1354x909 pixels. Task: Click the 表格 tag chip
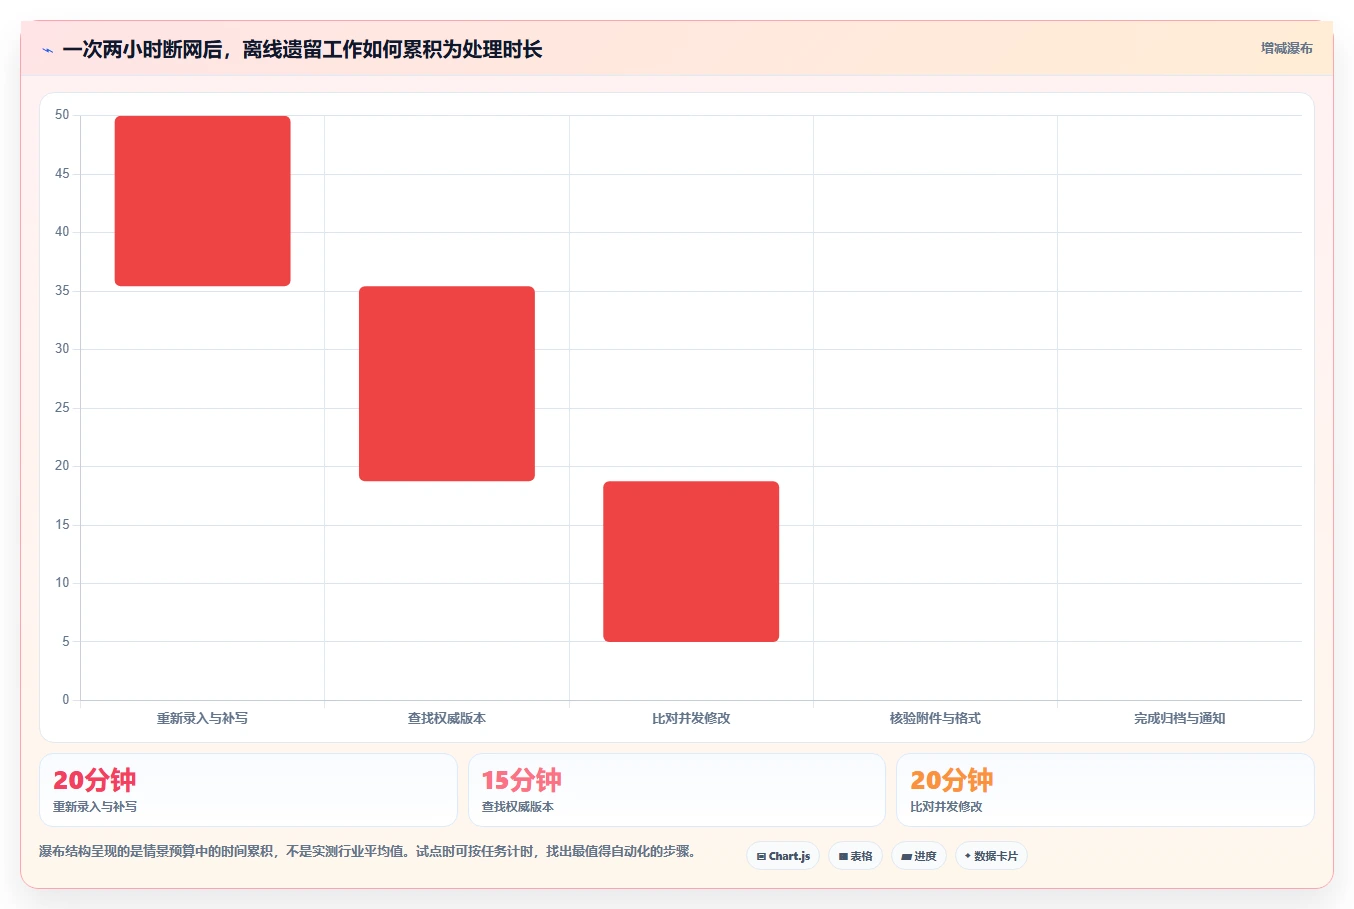[x=855, y=856]
